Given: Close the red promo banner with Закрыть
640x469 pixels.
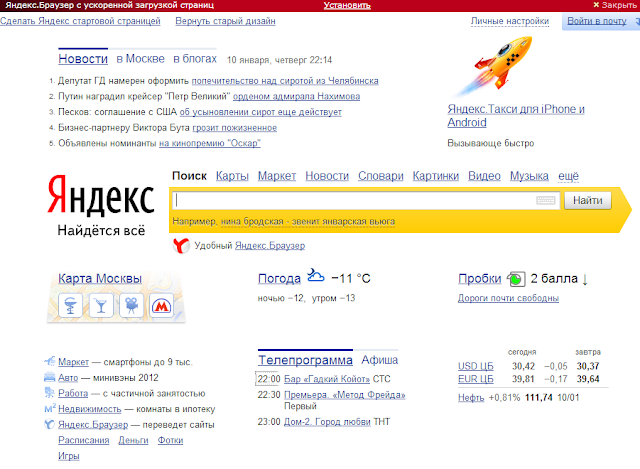Looking at the screenshot, I should (x=614, y=5).
